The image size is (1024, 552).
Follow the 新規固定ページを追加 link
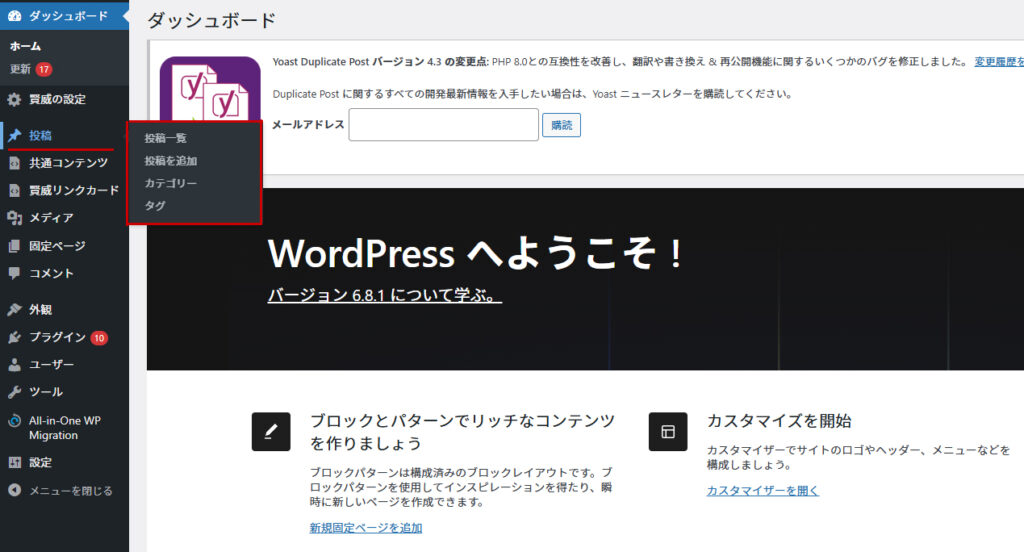(365, 527)
